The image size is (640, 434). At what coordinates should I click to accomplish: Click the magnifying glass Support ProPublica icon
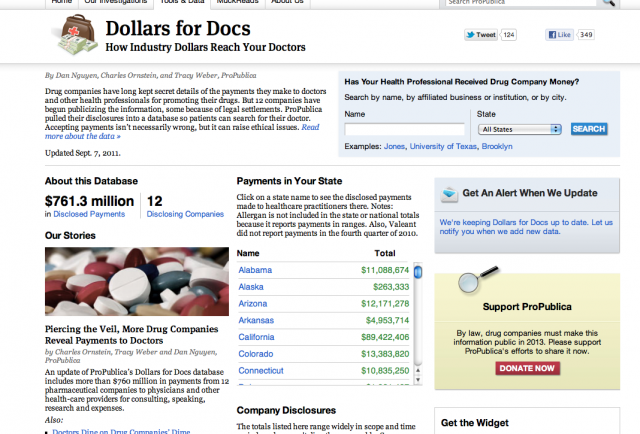pyautogui.click(x=478, y=279)
